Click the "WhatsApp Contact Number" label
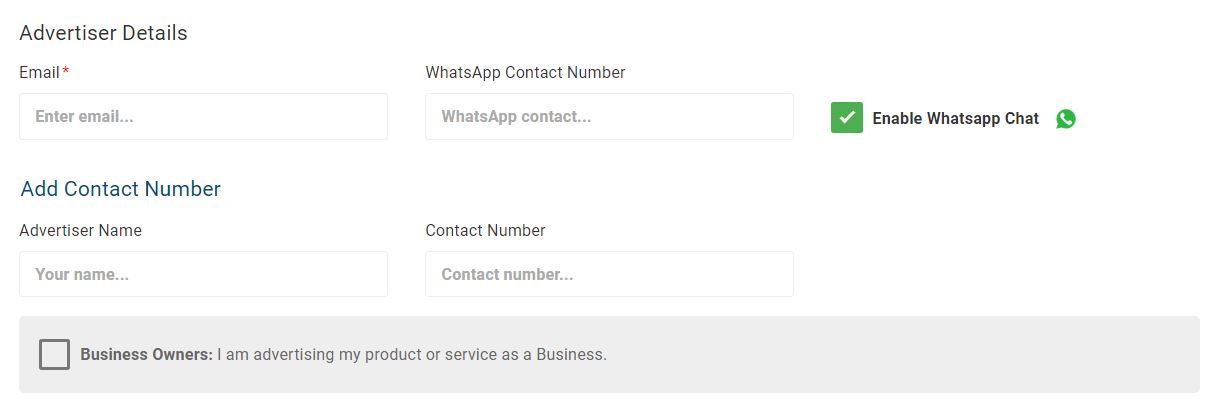 point(525,72)
